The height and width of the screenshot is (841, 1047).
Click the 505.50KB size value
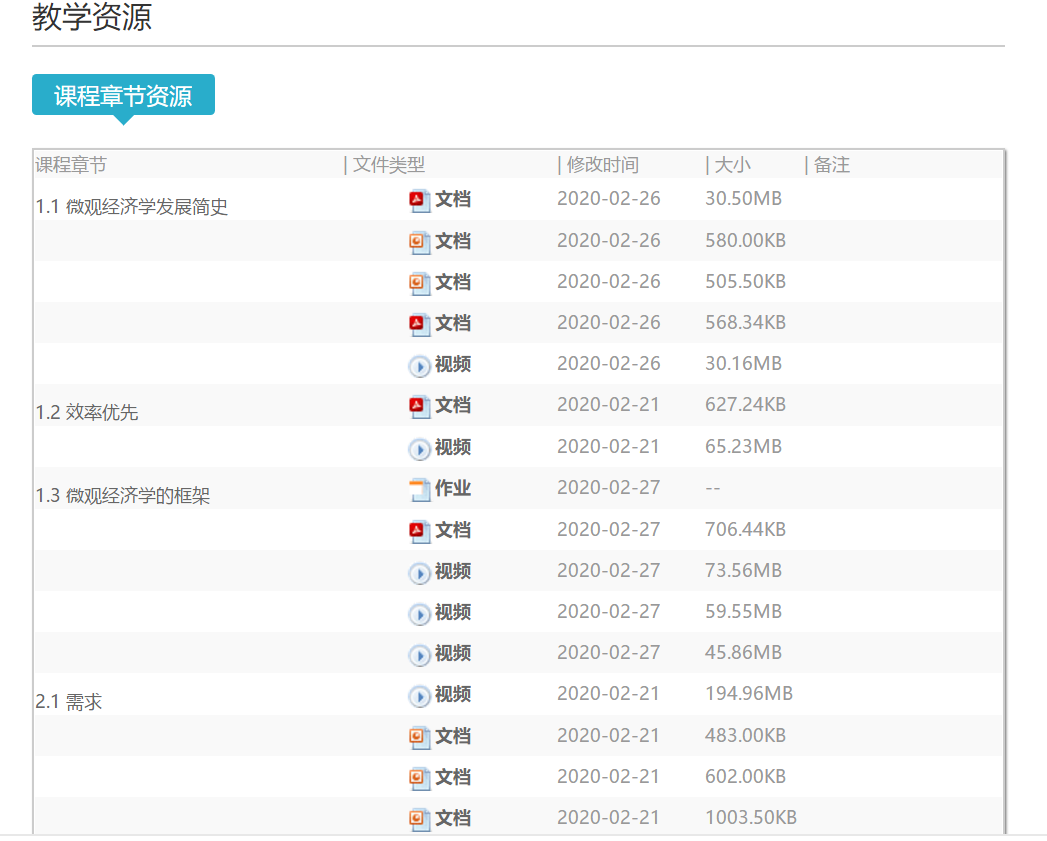(745, 282)
